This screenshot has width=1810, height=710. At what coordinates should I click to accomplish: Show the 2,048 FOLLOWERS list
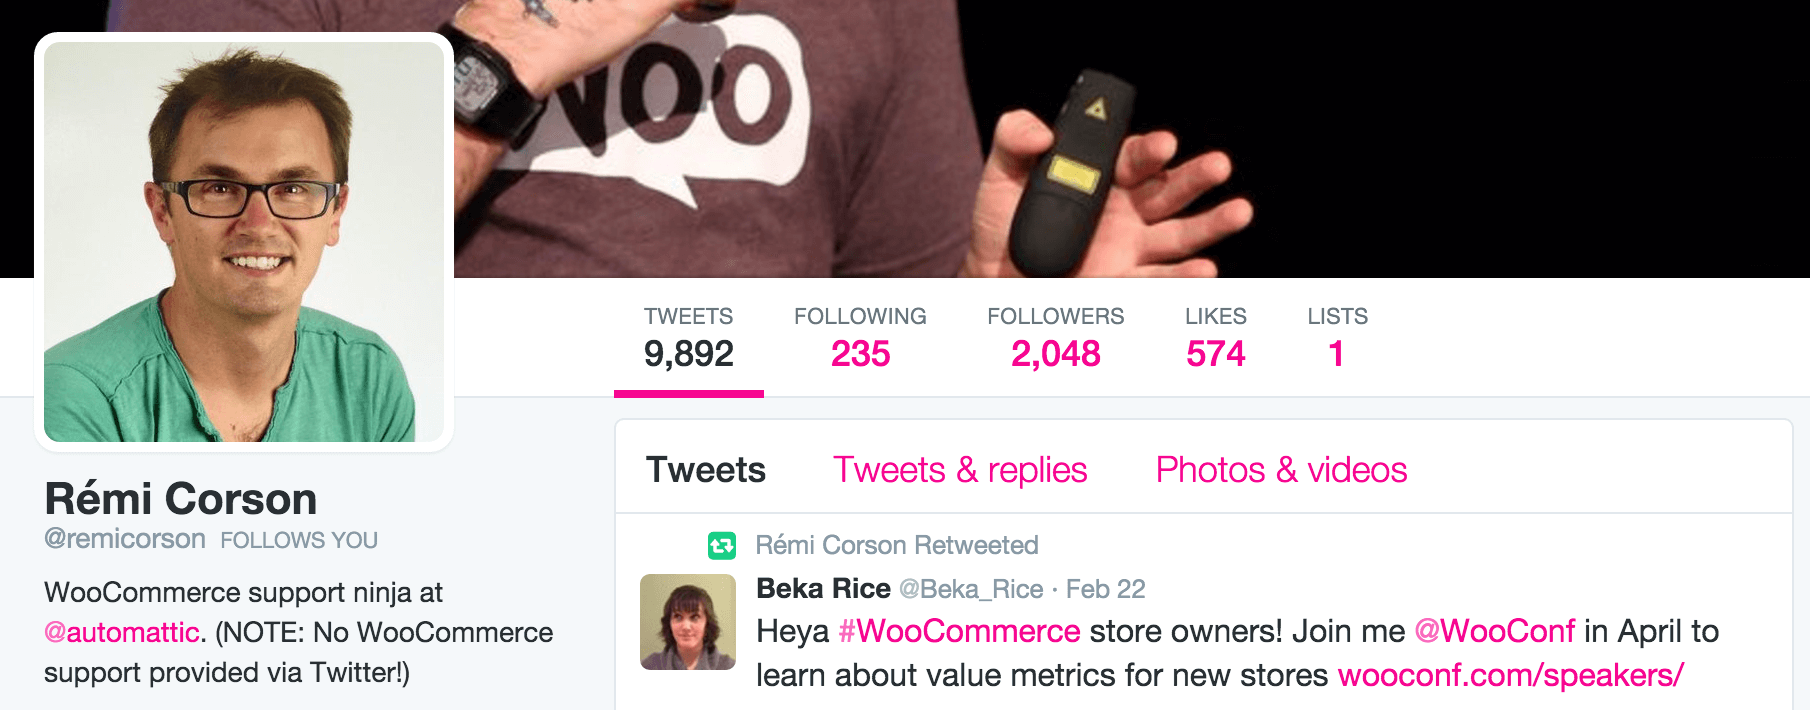pos(1055,338)
